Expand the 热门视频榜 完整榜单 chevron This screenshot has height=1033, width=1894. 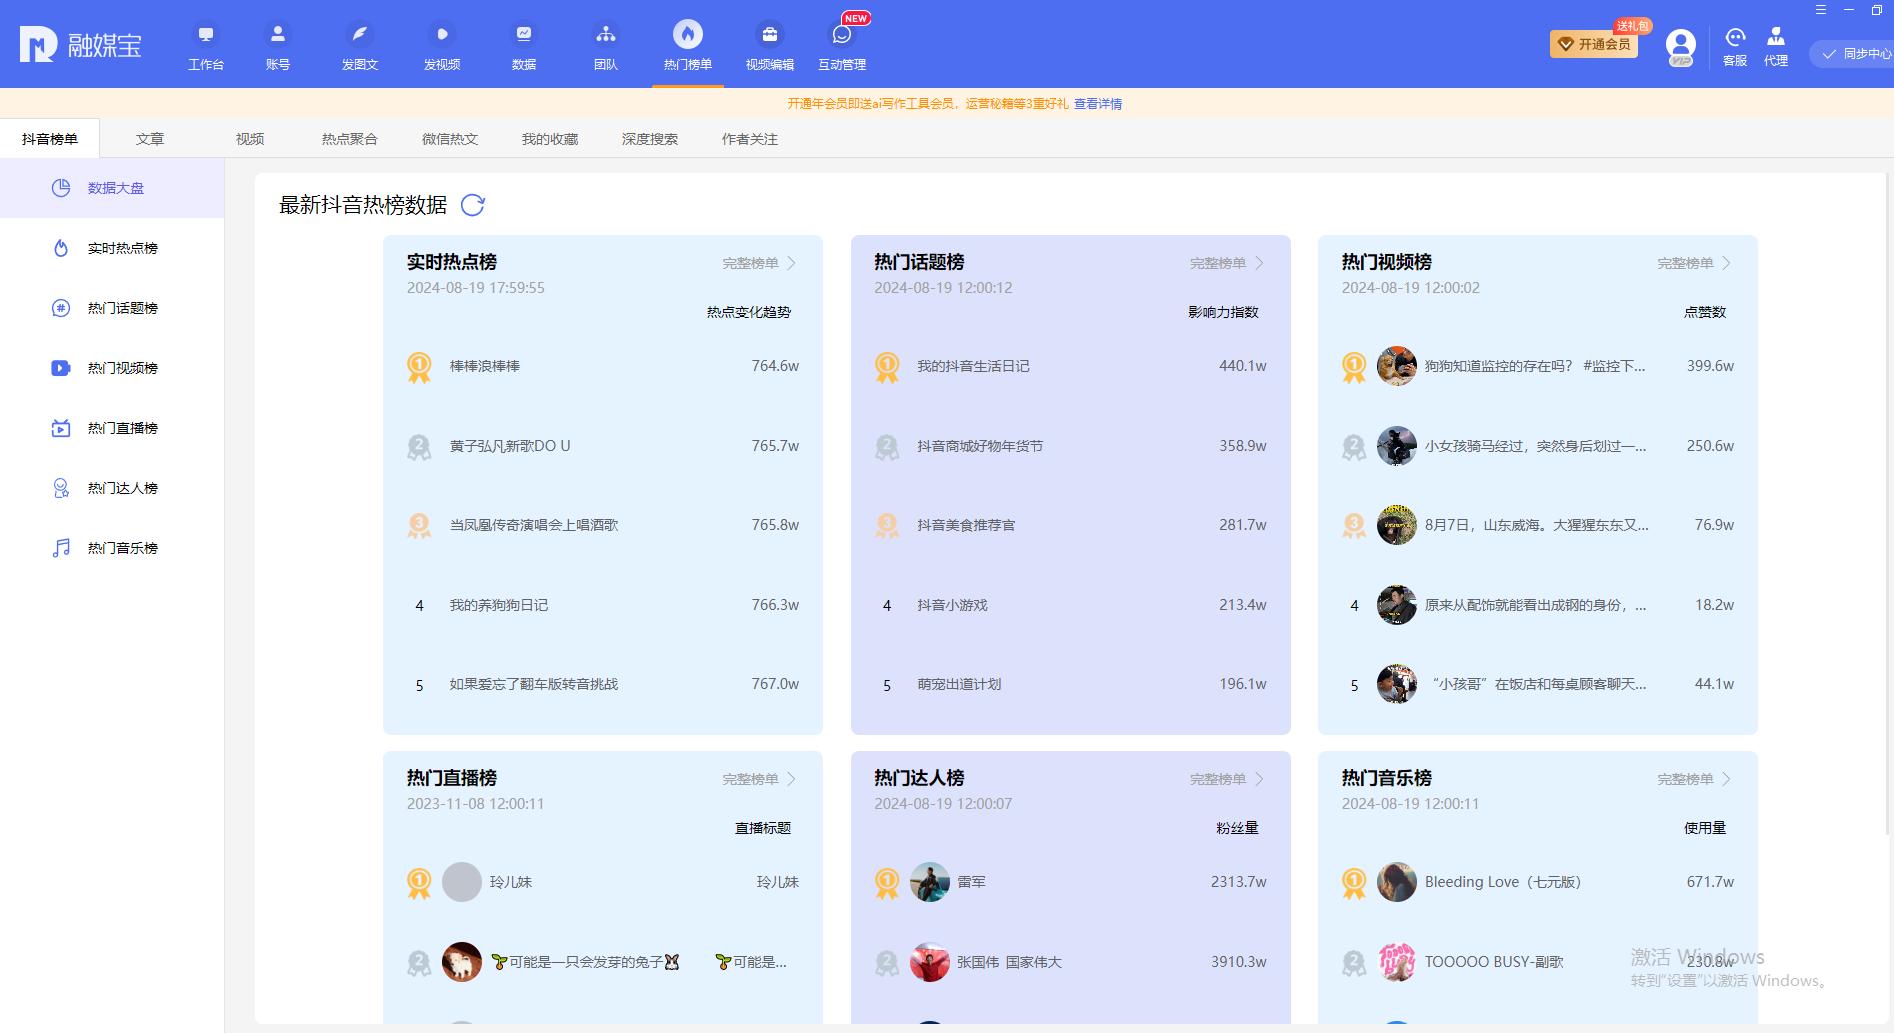1728,263
